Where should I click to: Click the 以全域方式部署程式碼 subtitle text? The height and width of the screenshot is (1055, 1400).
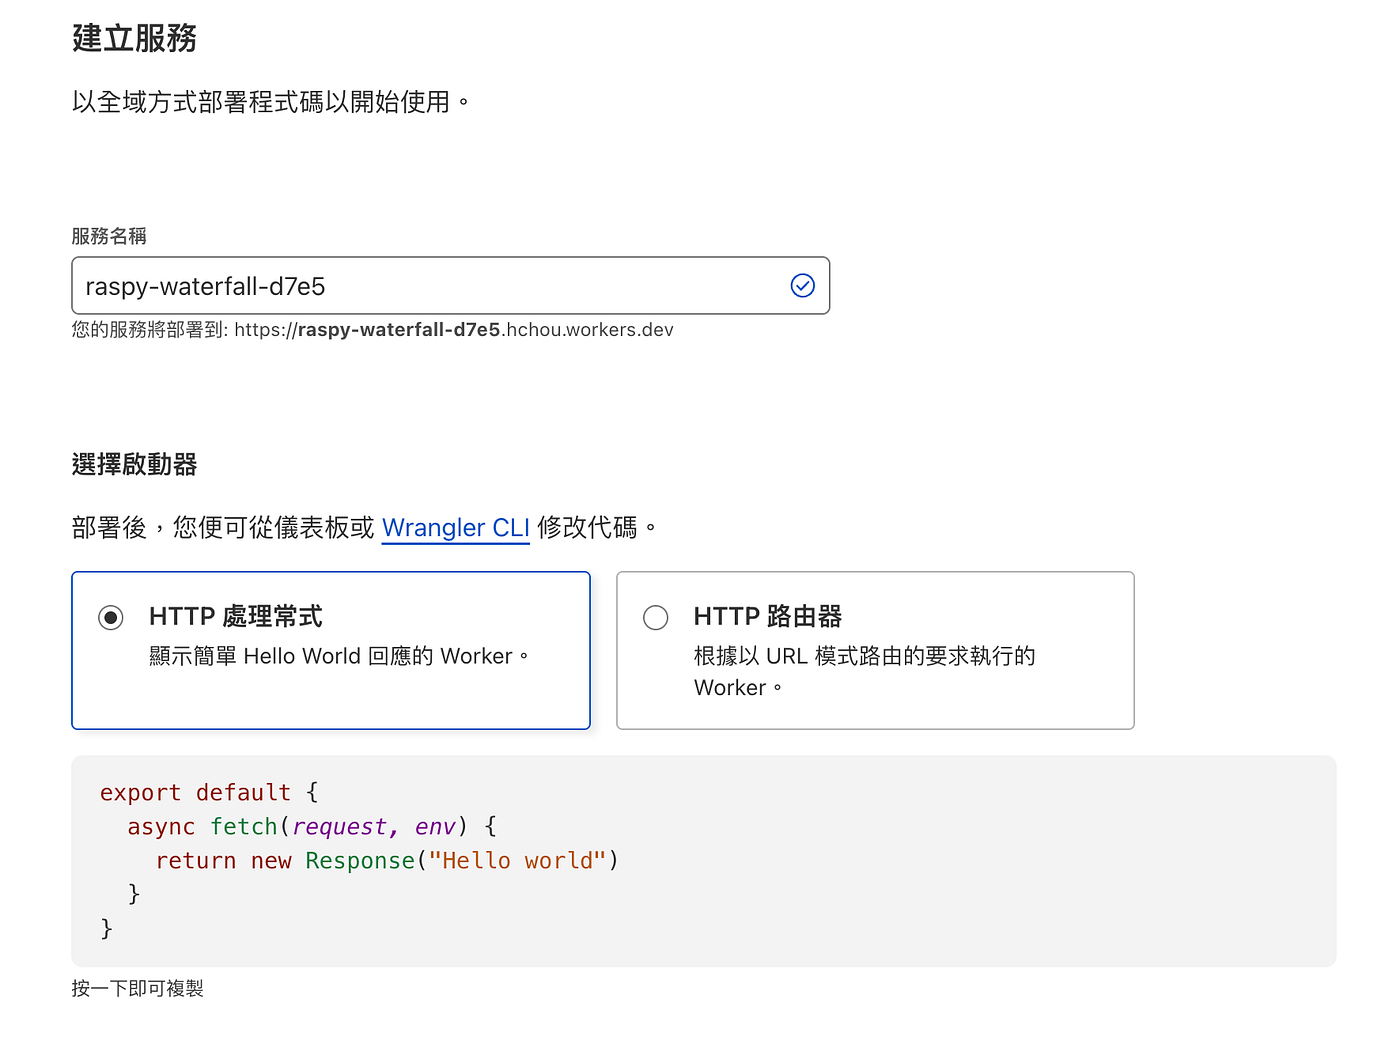[x=270, y=102]
